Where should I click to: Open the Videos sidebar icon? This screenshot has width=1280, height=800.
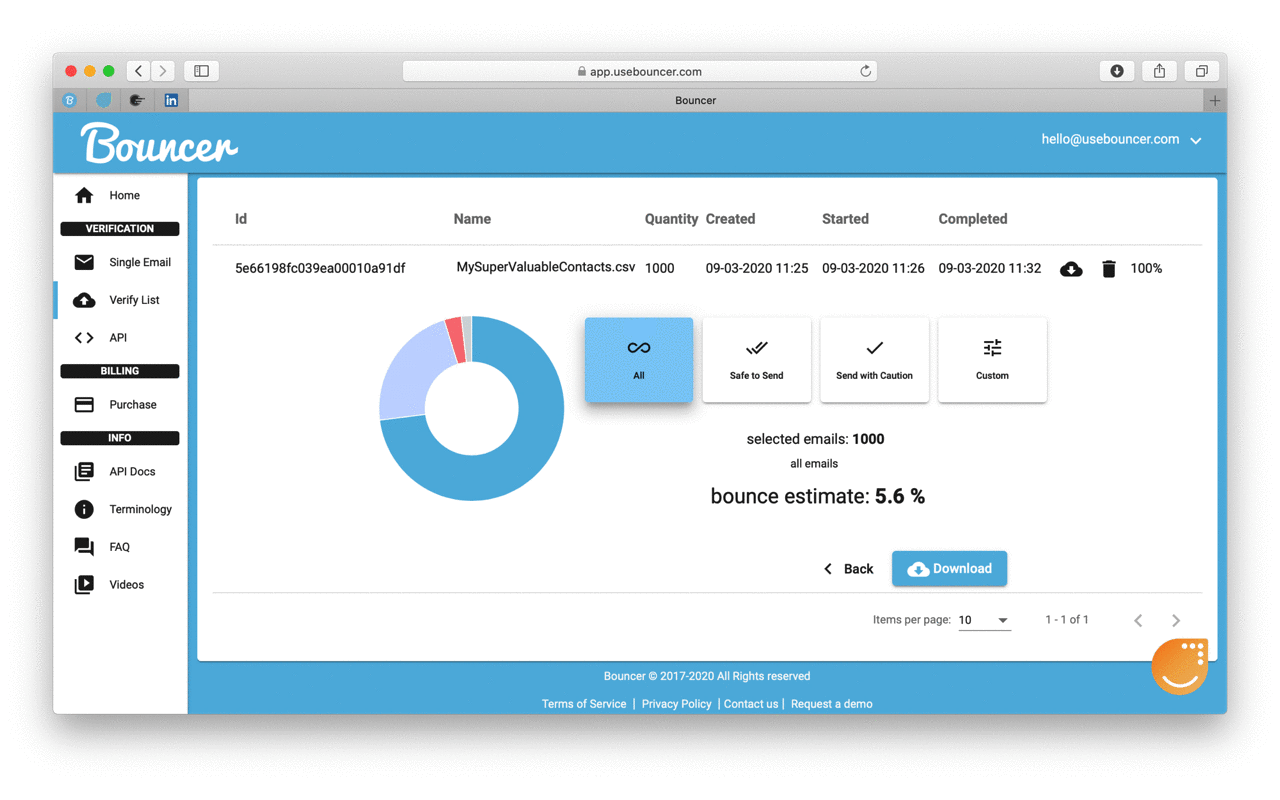click(84, 584)
